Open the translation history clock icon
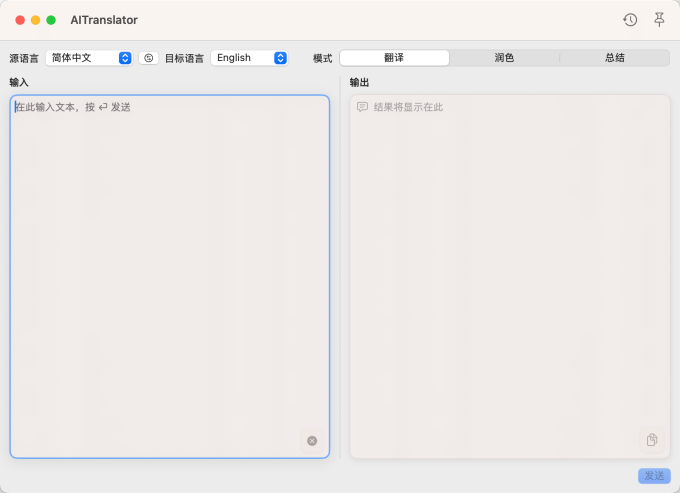680x493 pixels. pyautogui.click(x=630, y=20)
